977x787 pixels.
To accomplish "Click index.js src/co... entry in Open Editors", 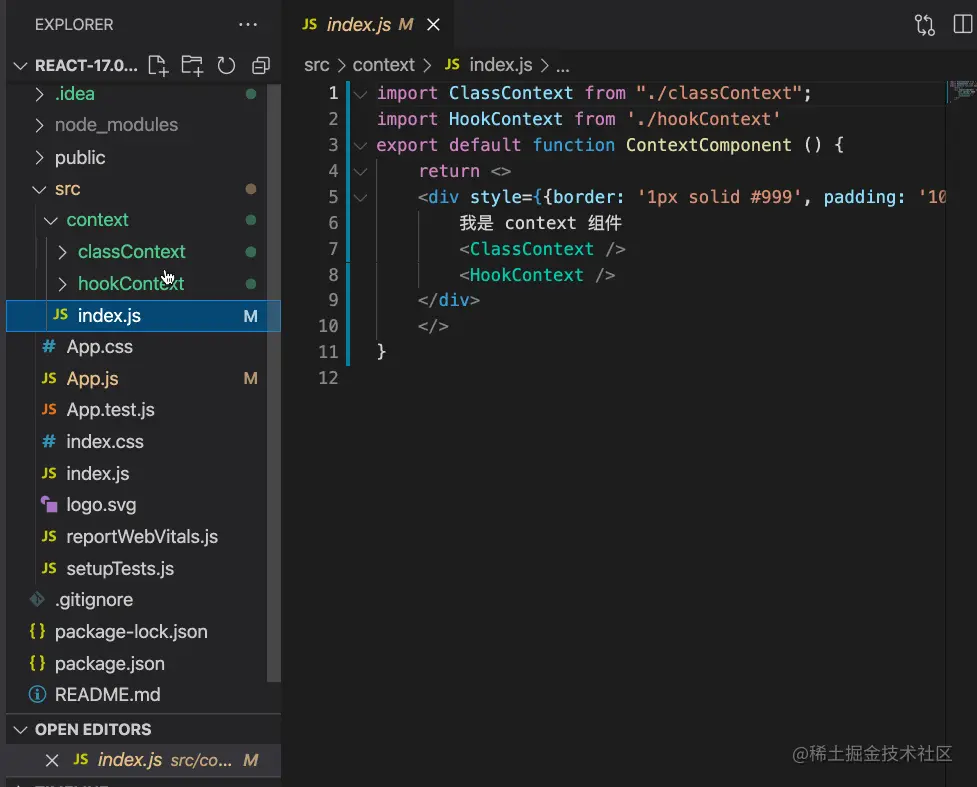I will (143, 760).
